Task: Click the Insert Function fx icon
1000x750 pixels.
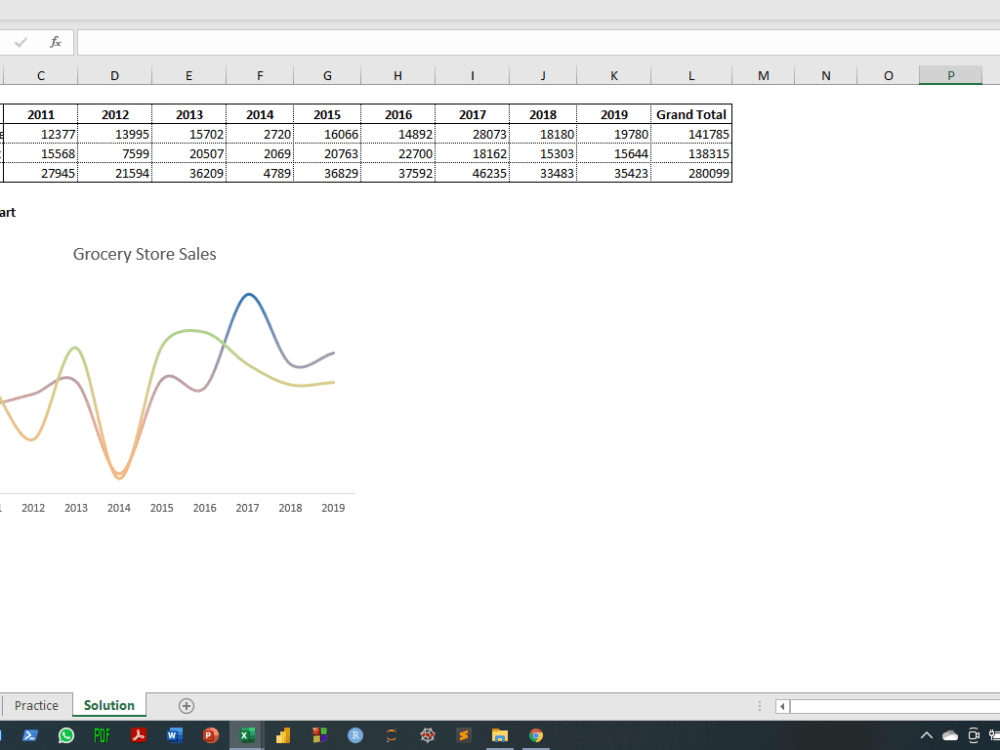Action: click(x=55, y=42)
